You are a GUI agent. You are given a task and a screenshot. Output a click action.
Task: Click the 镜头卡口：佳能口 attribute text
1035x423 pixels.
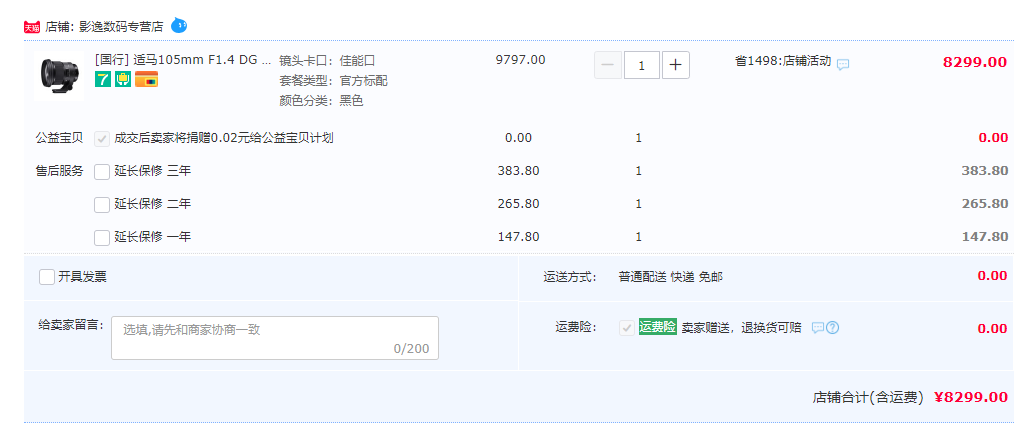pos(327,61)
